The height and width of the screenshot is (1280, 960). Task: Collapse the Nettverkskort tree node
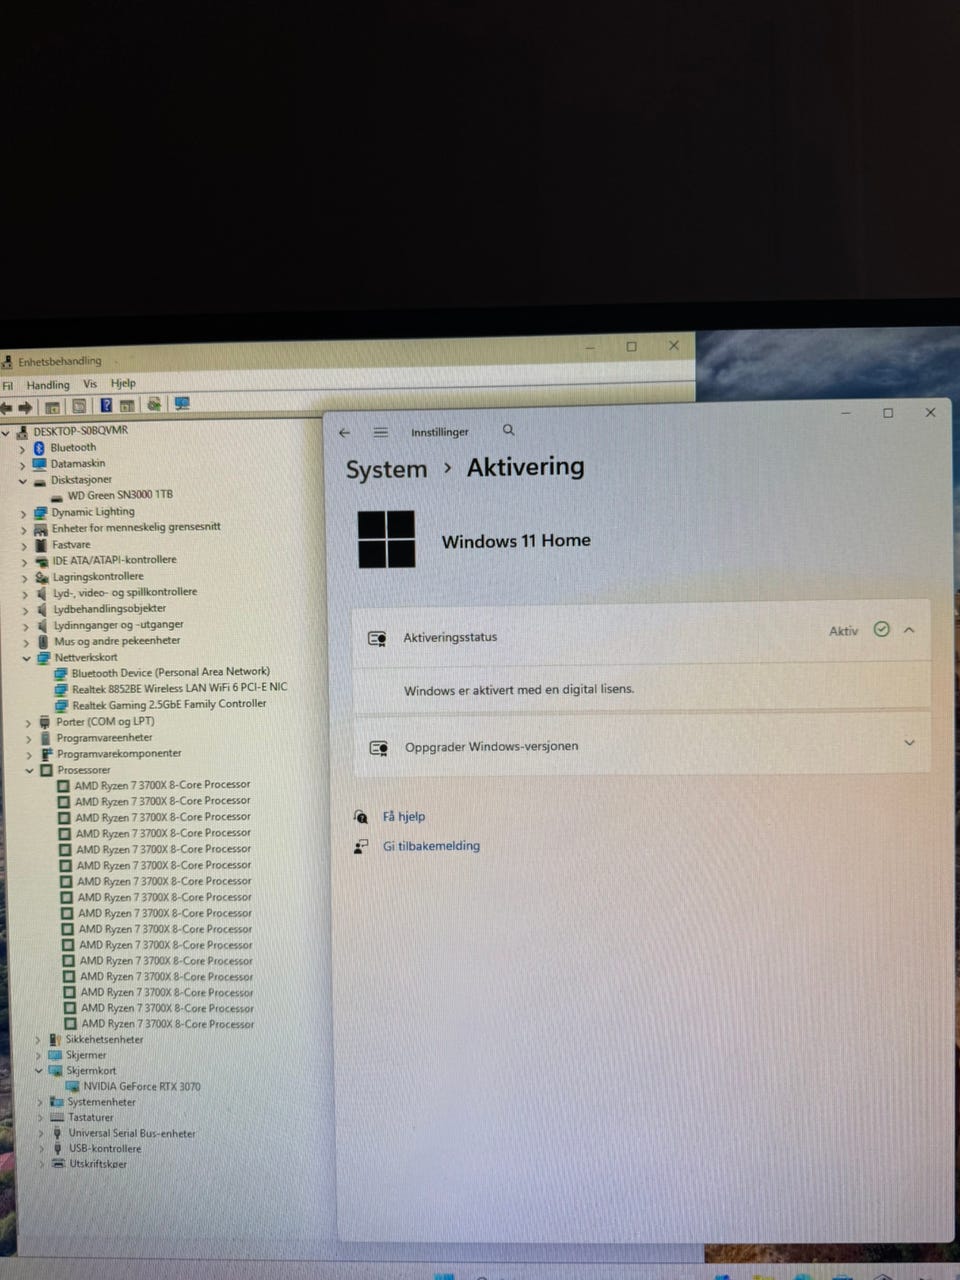[x=26, y=659]
